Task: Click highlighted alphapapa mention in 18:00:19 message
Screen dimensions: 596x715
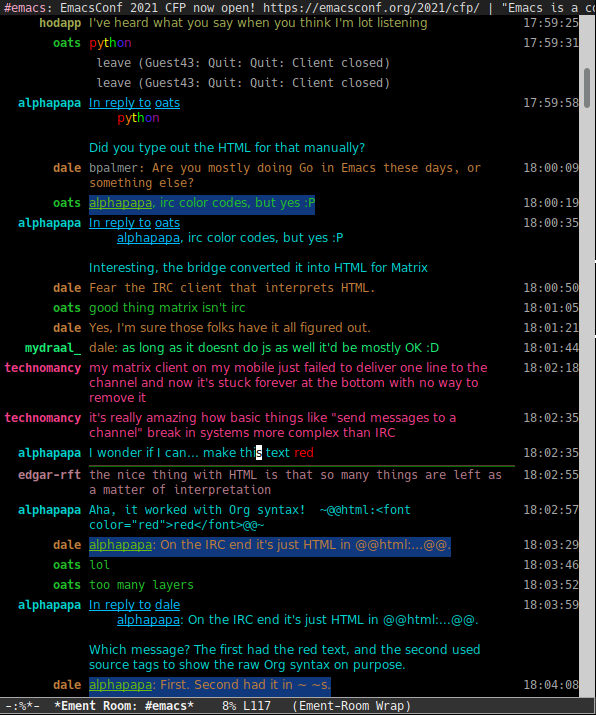Action: [x=120, y=203]
